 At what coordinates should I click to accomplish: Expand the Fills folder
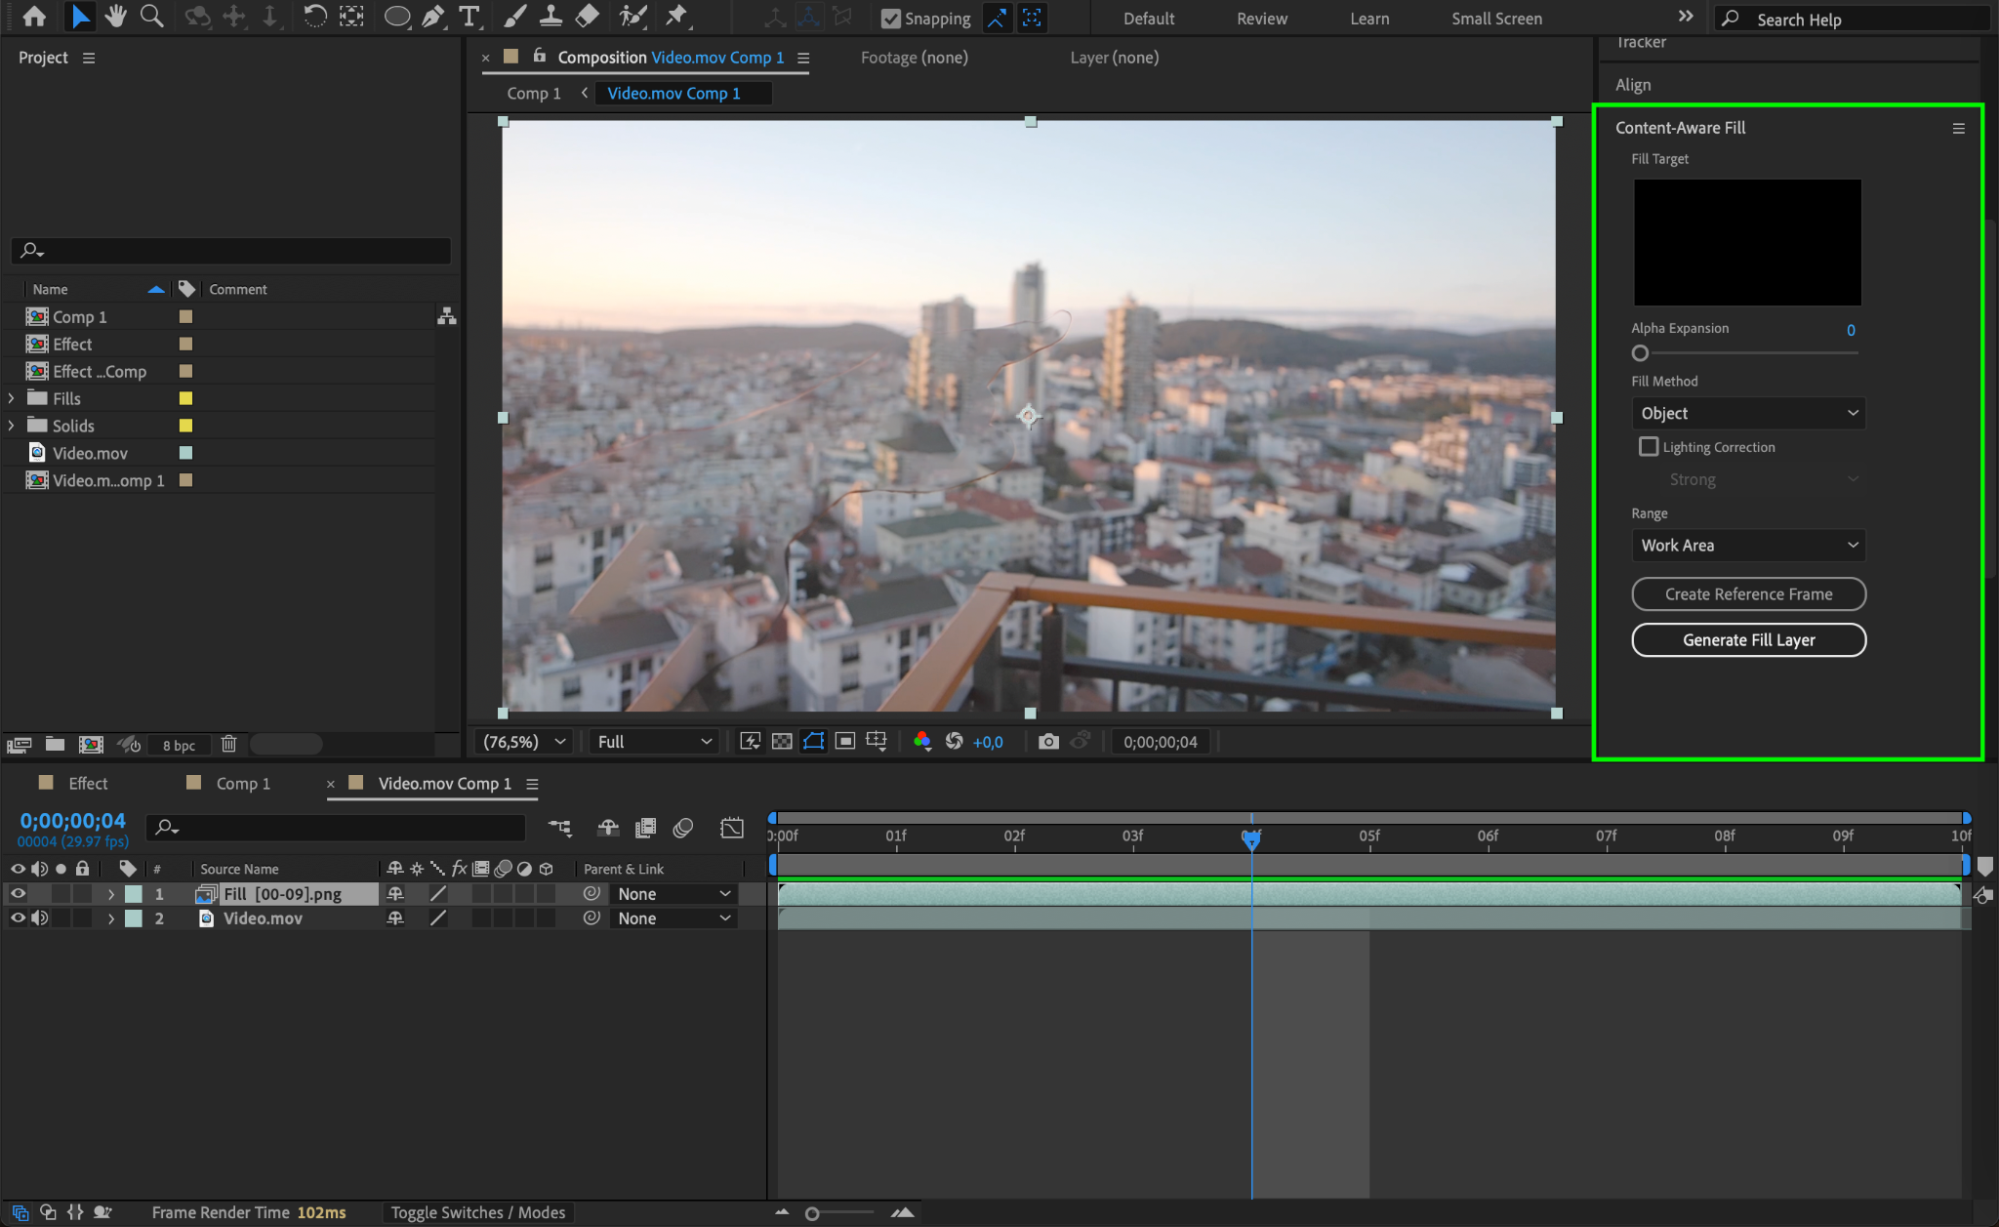coord(11,398)
